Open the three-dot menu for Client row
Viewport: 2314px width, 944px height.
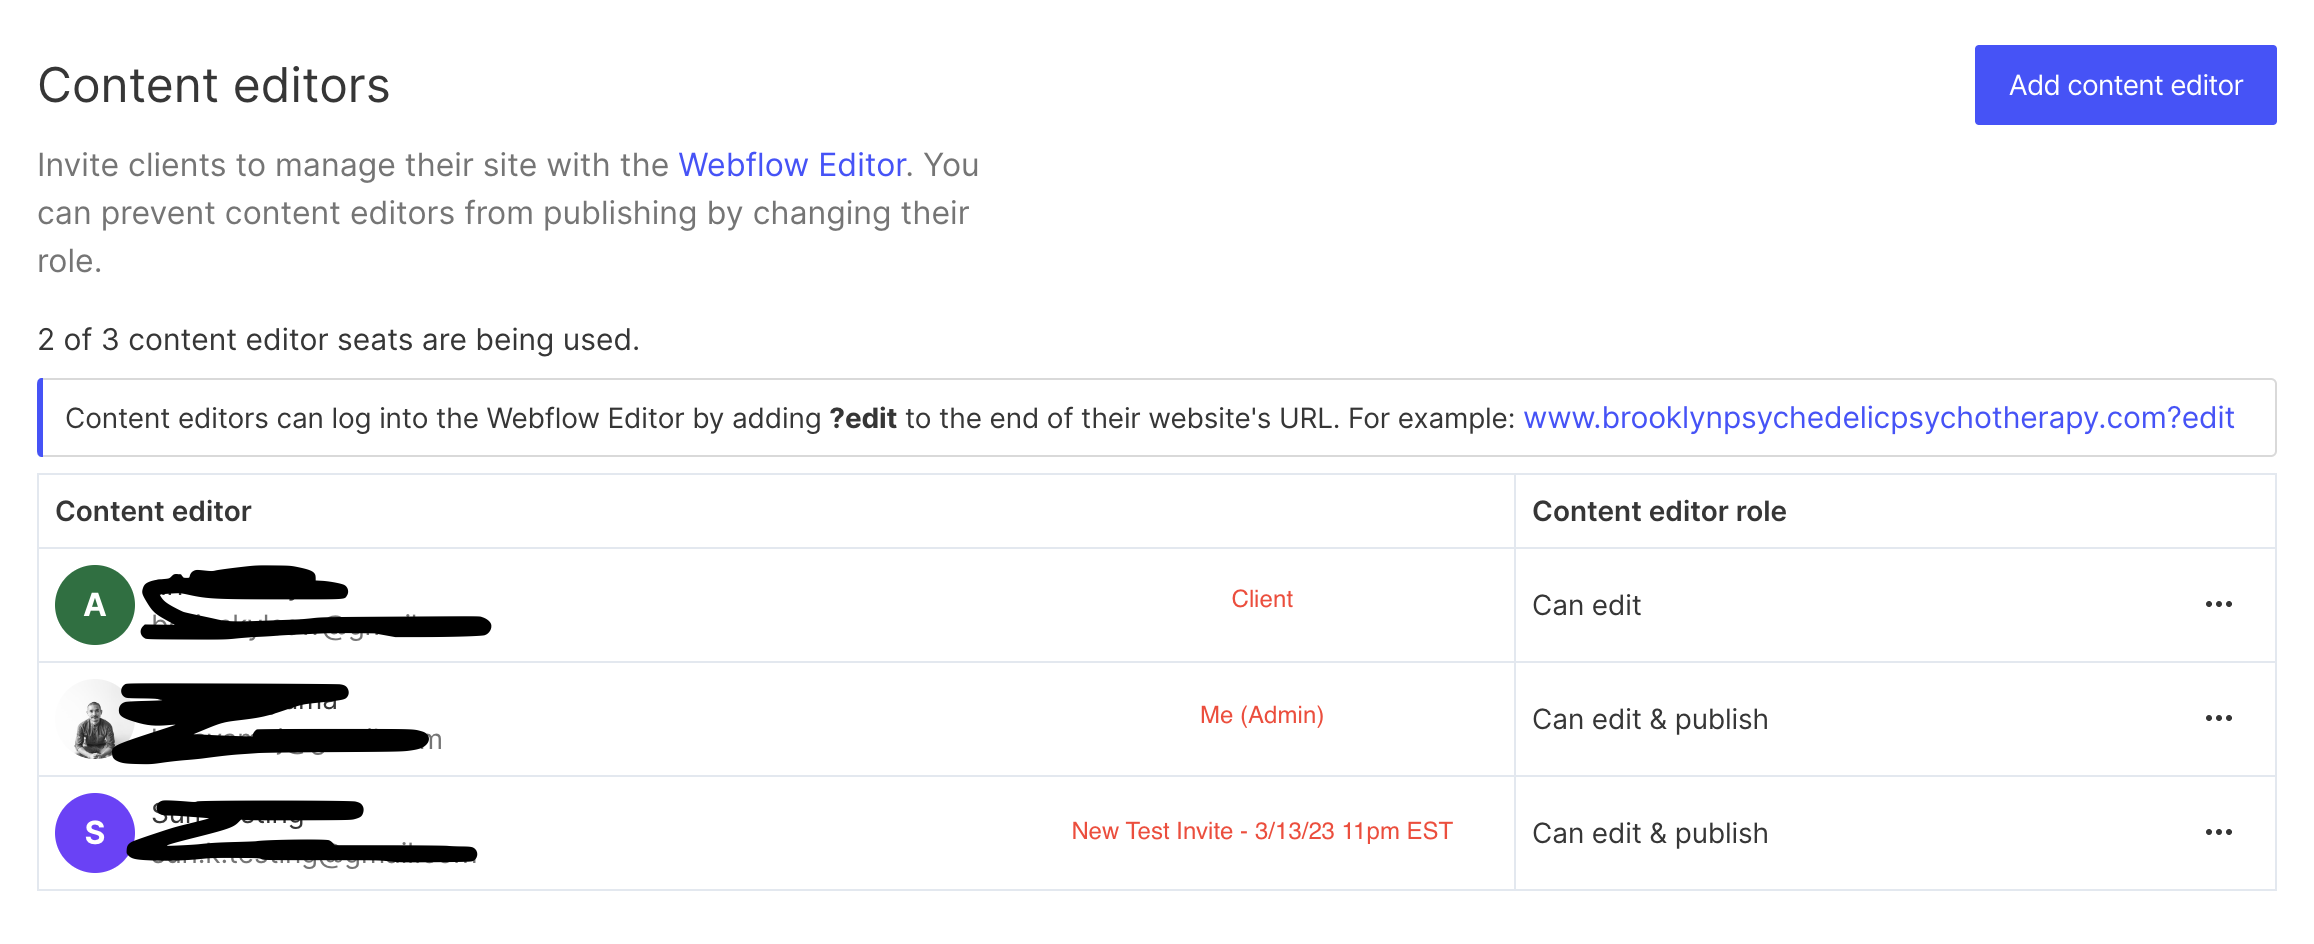(x=2218, y=605)
